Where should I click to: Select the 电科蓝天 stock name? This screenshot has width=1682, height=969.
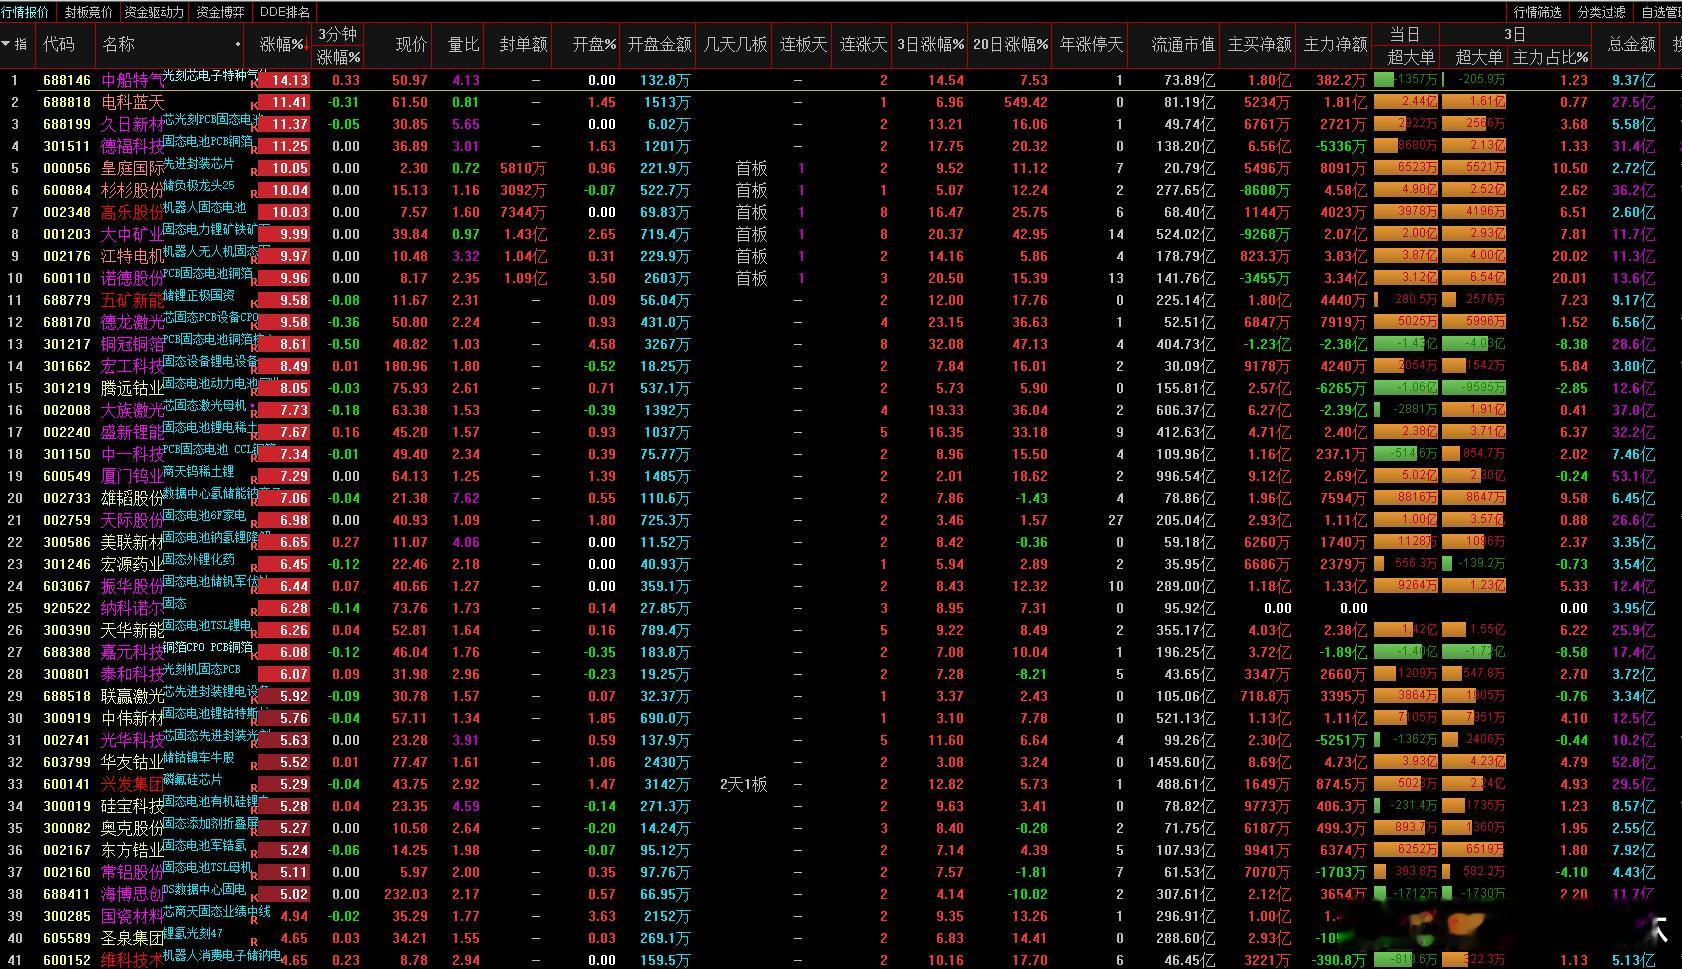(132, 102)
